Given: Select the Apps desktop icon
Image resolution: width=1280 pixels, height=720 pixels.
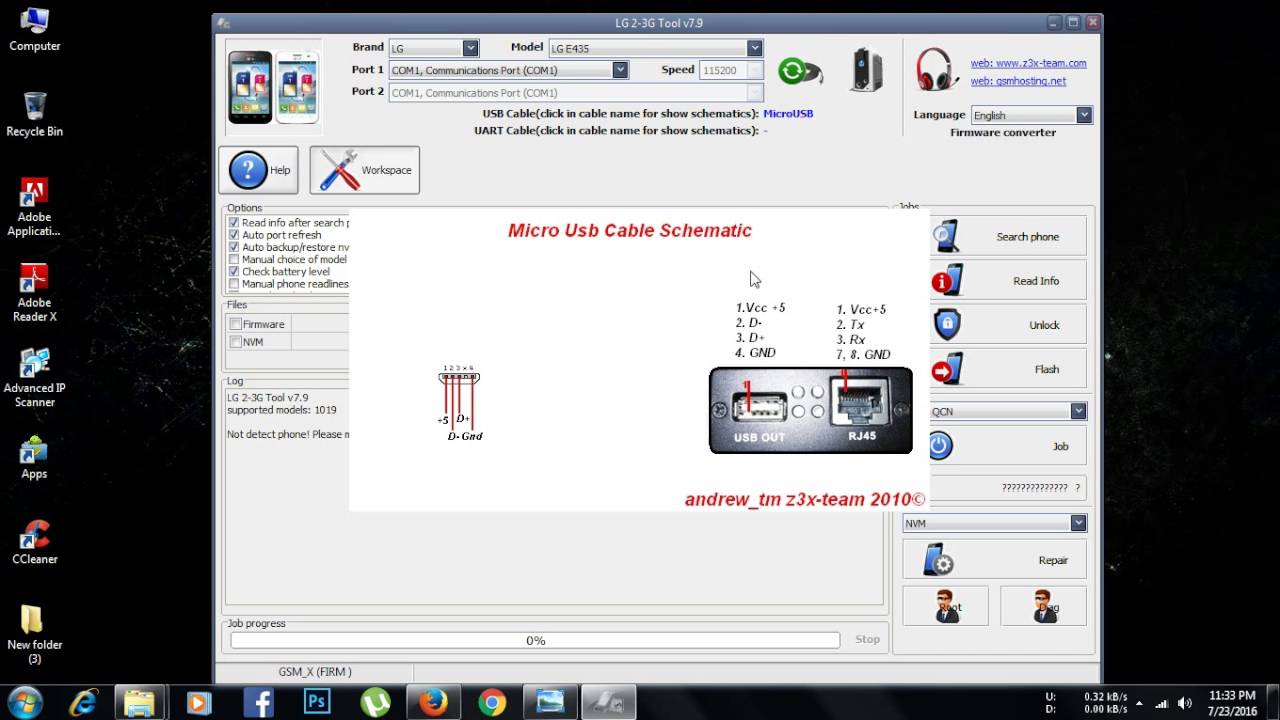Looking at the screenshot, I should click(x=35, y=457).
